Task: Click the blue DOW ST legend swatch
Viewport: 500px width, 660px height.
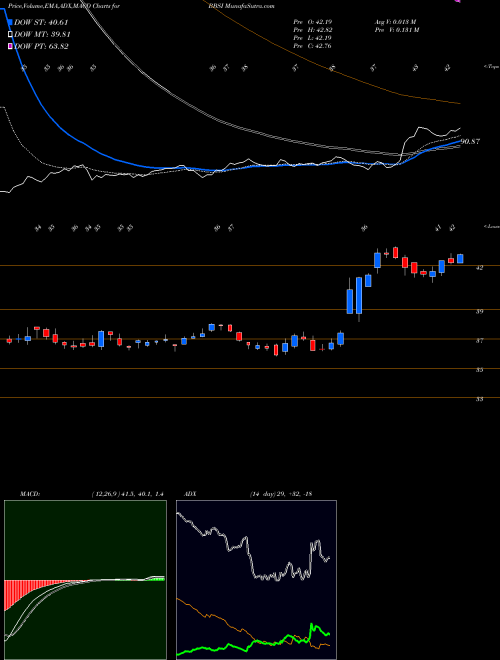Action: point(11,23)
